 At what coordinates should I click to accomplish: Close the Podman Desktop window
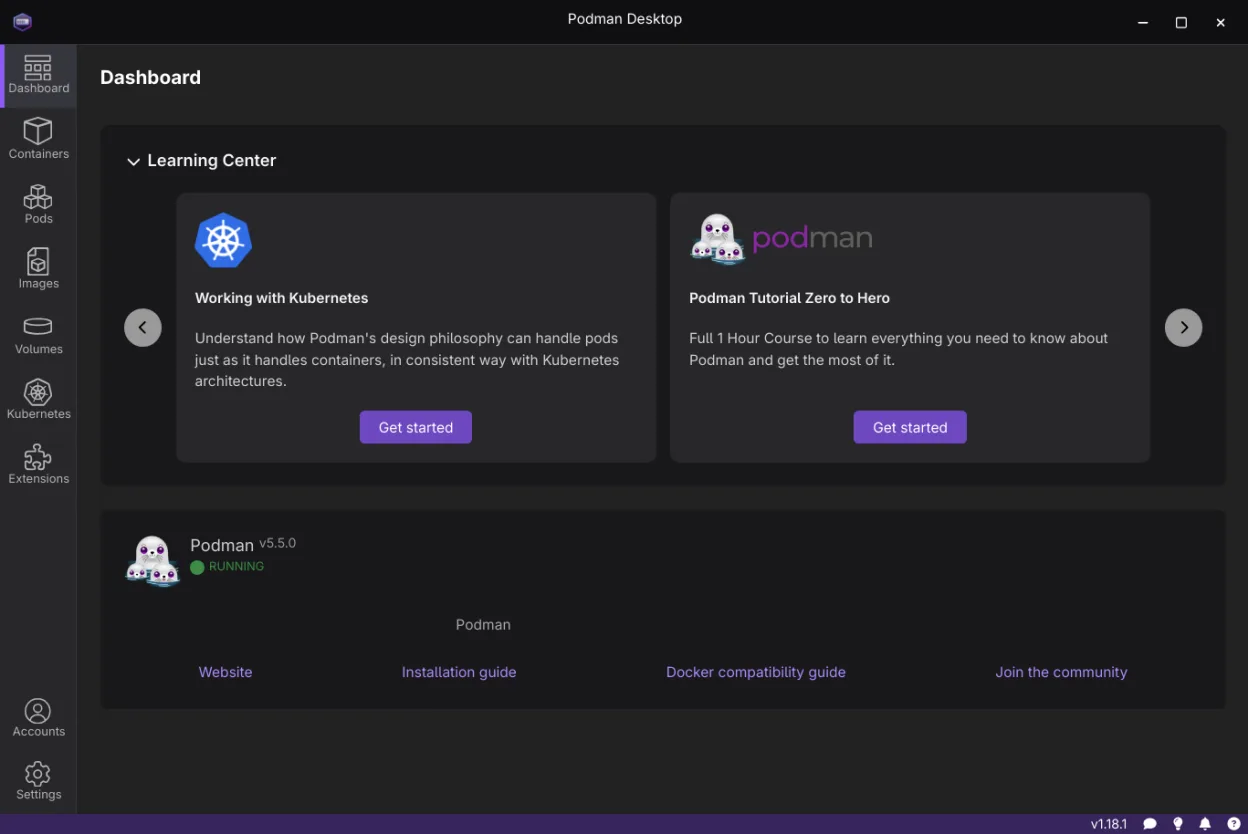tap(1221, 22)
